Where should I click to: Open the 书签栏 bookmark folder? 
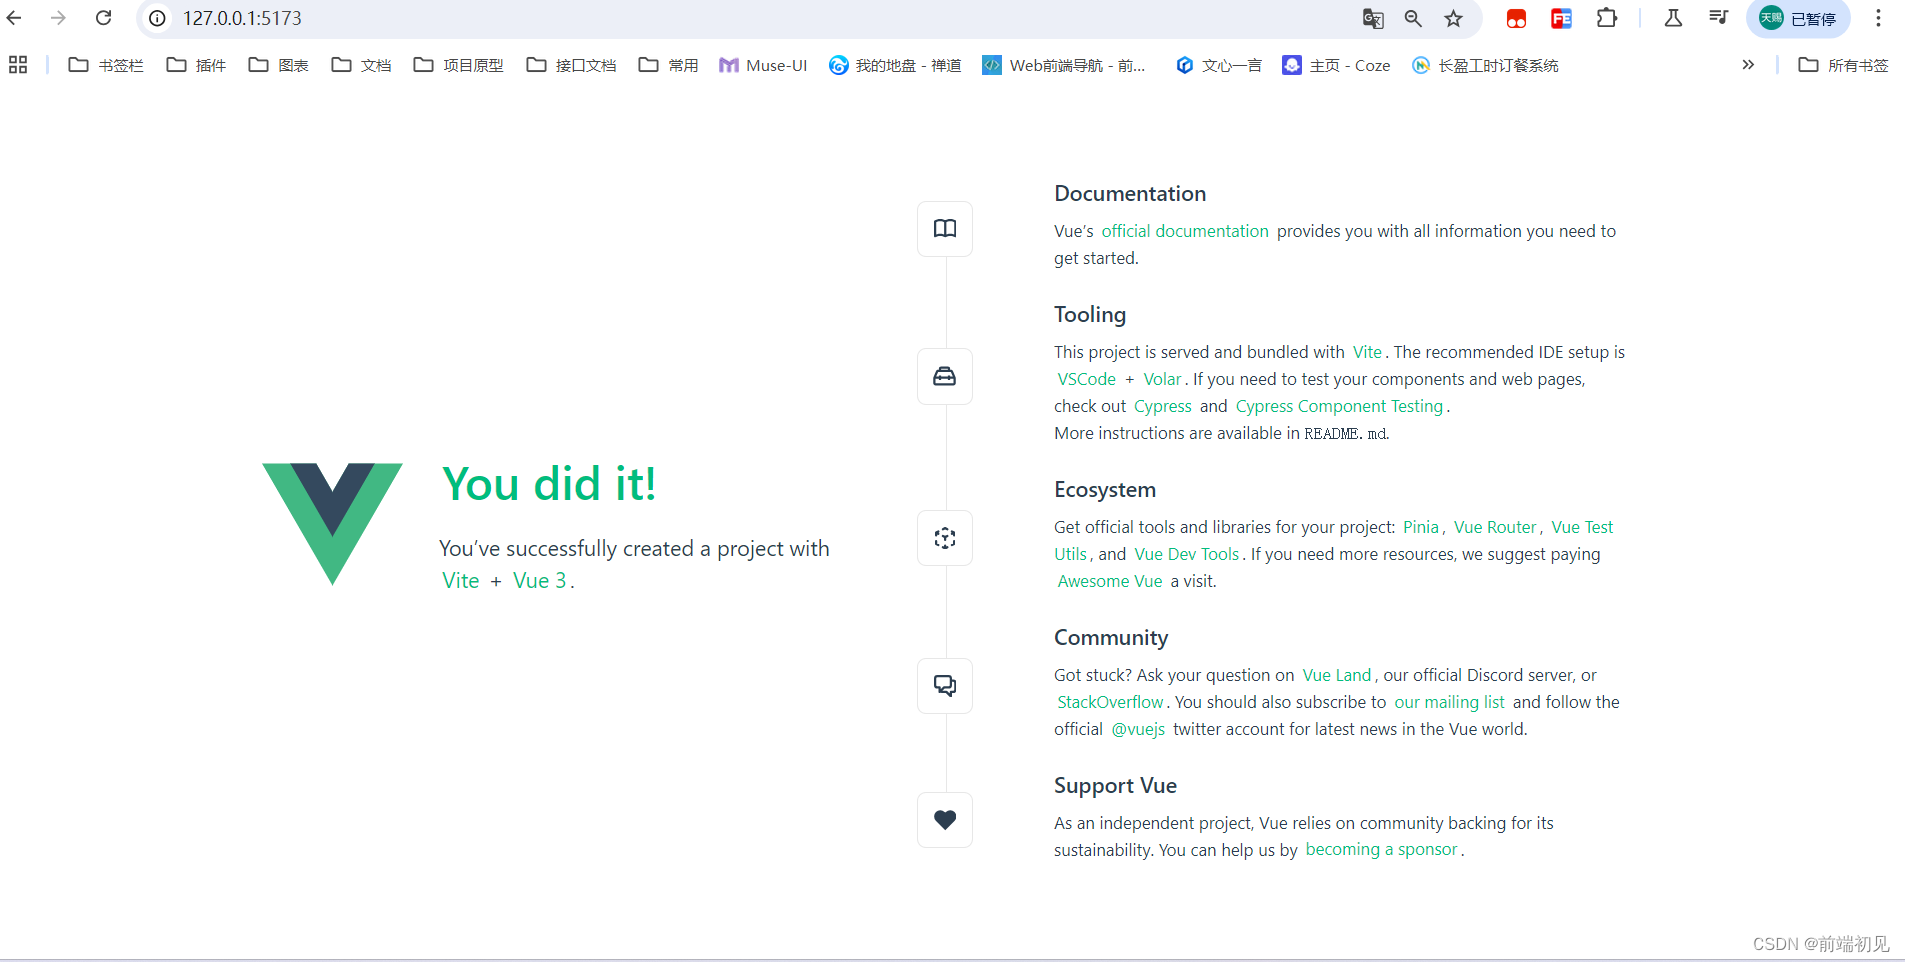pos(106,65)
